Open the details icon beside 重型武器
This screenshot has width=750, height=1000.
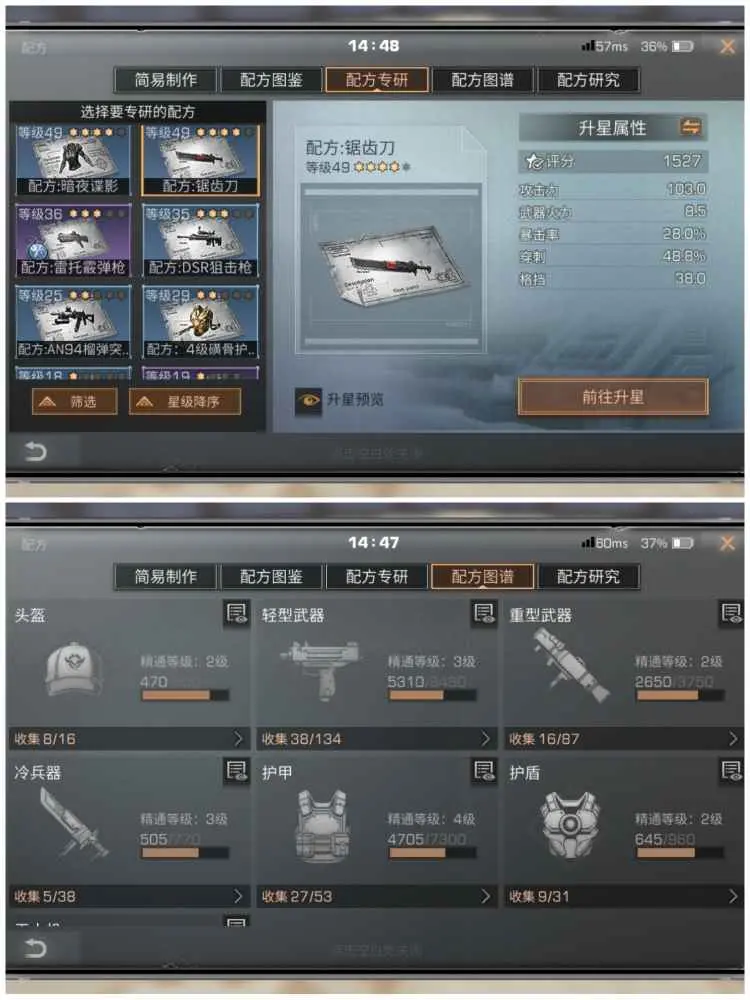click(x=731, y=613)
